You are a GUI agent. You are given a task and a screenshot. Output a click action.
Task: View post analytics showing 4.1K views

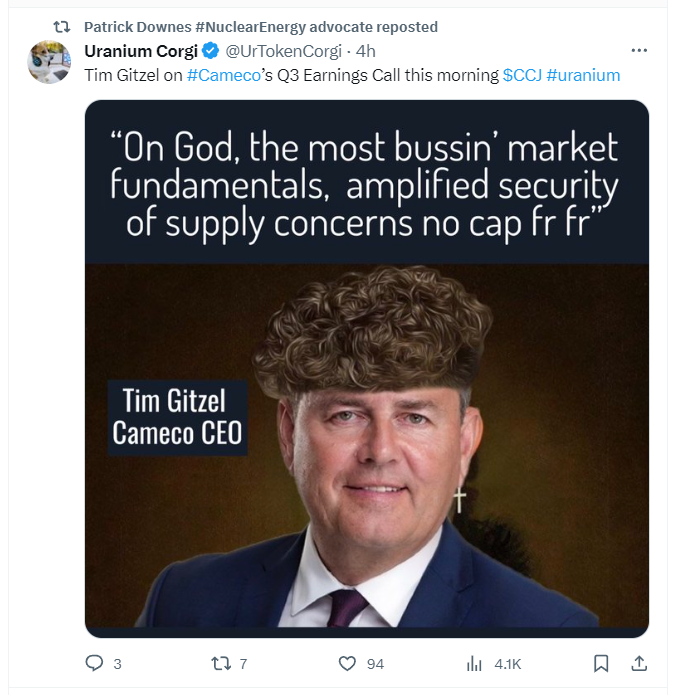476,663
